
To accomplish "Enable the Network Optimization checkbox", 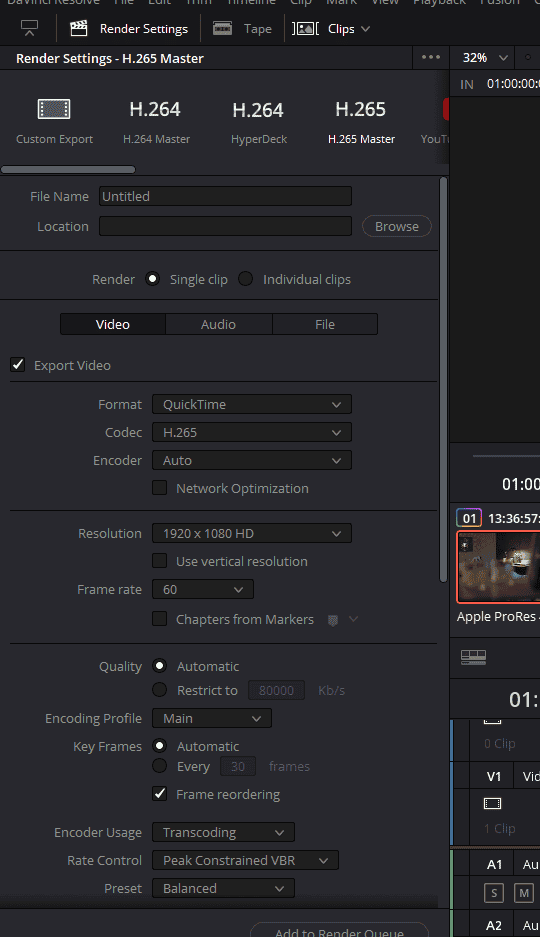I will (159, 488).
